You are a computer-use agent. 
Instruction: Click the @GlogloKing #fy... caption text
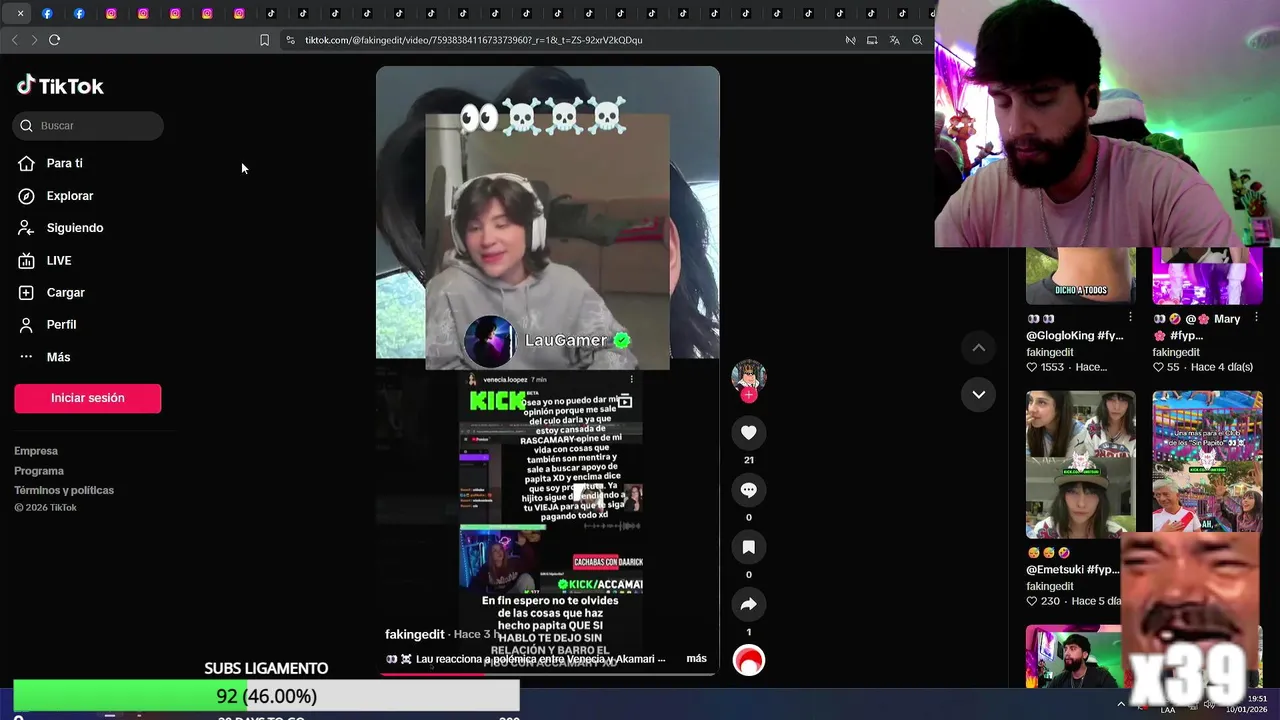1074,336
